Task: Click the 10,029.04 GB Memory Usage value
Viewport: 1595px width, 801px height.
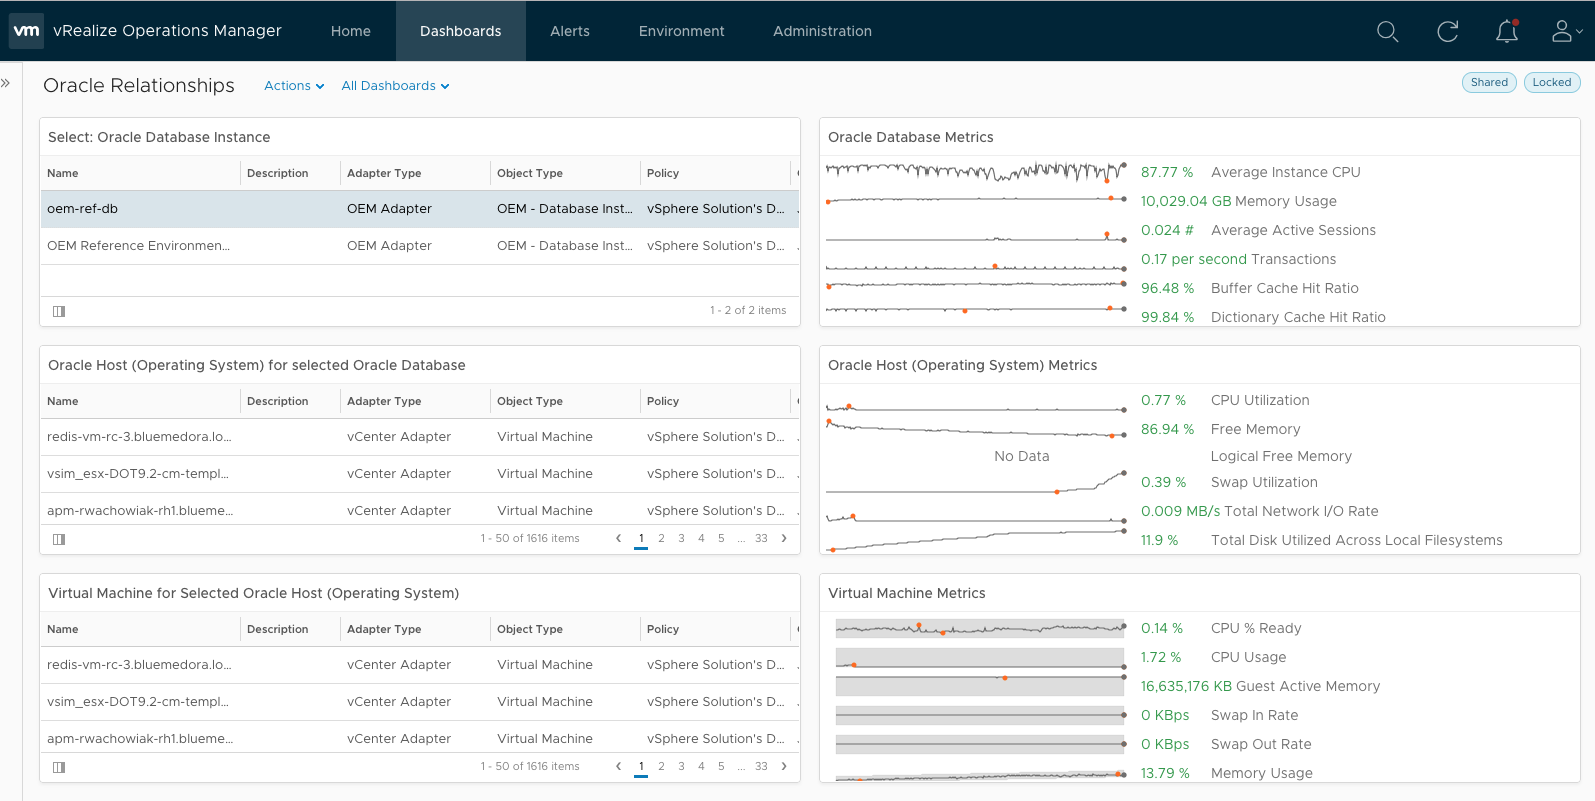Action: pos(1186,201)
